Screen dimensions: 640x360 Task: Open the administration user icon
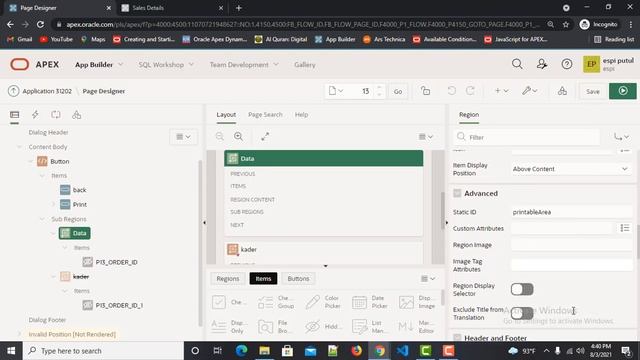tap(542, 64)
